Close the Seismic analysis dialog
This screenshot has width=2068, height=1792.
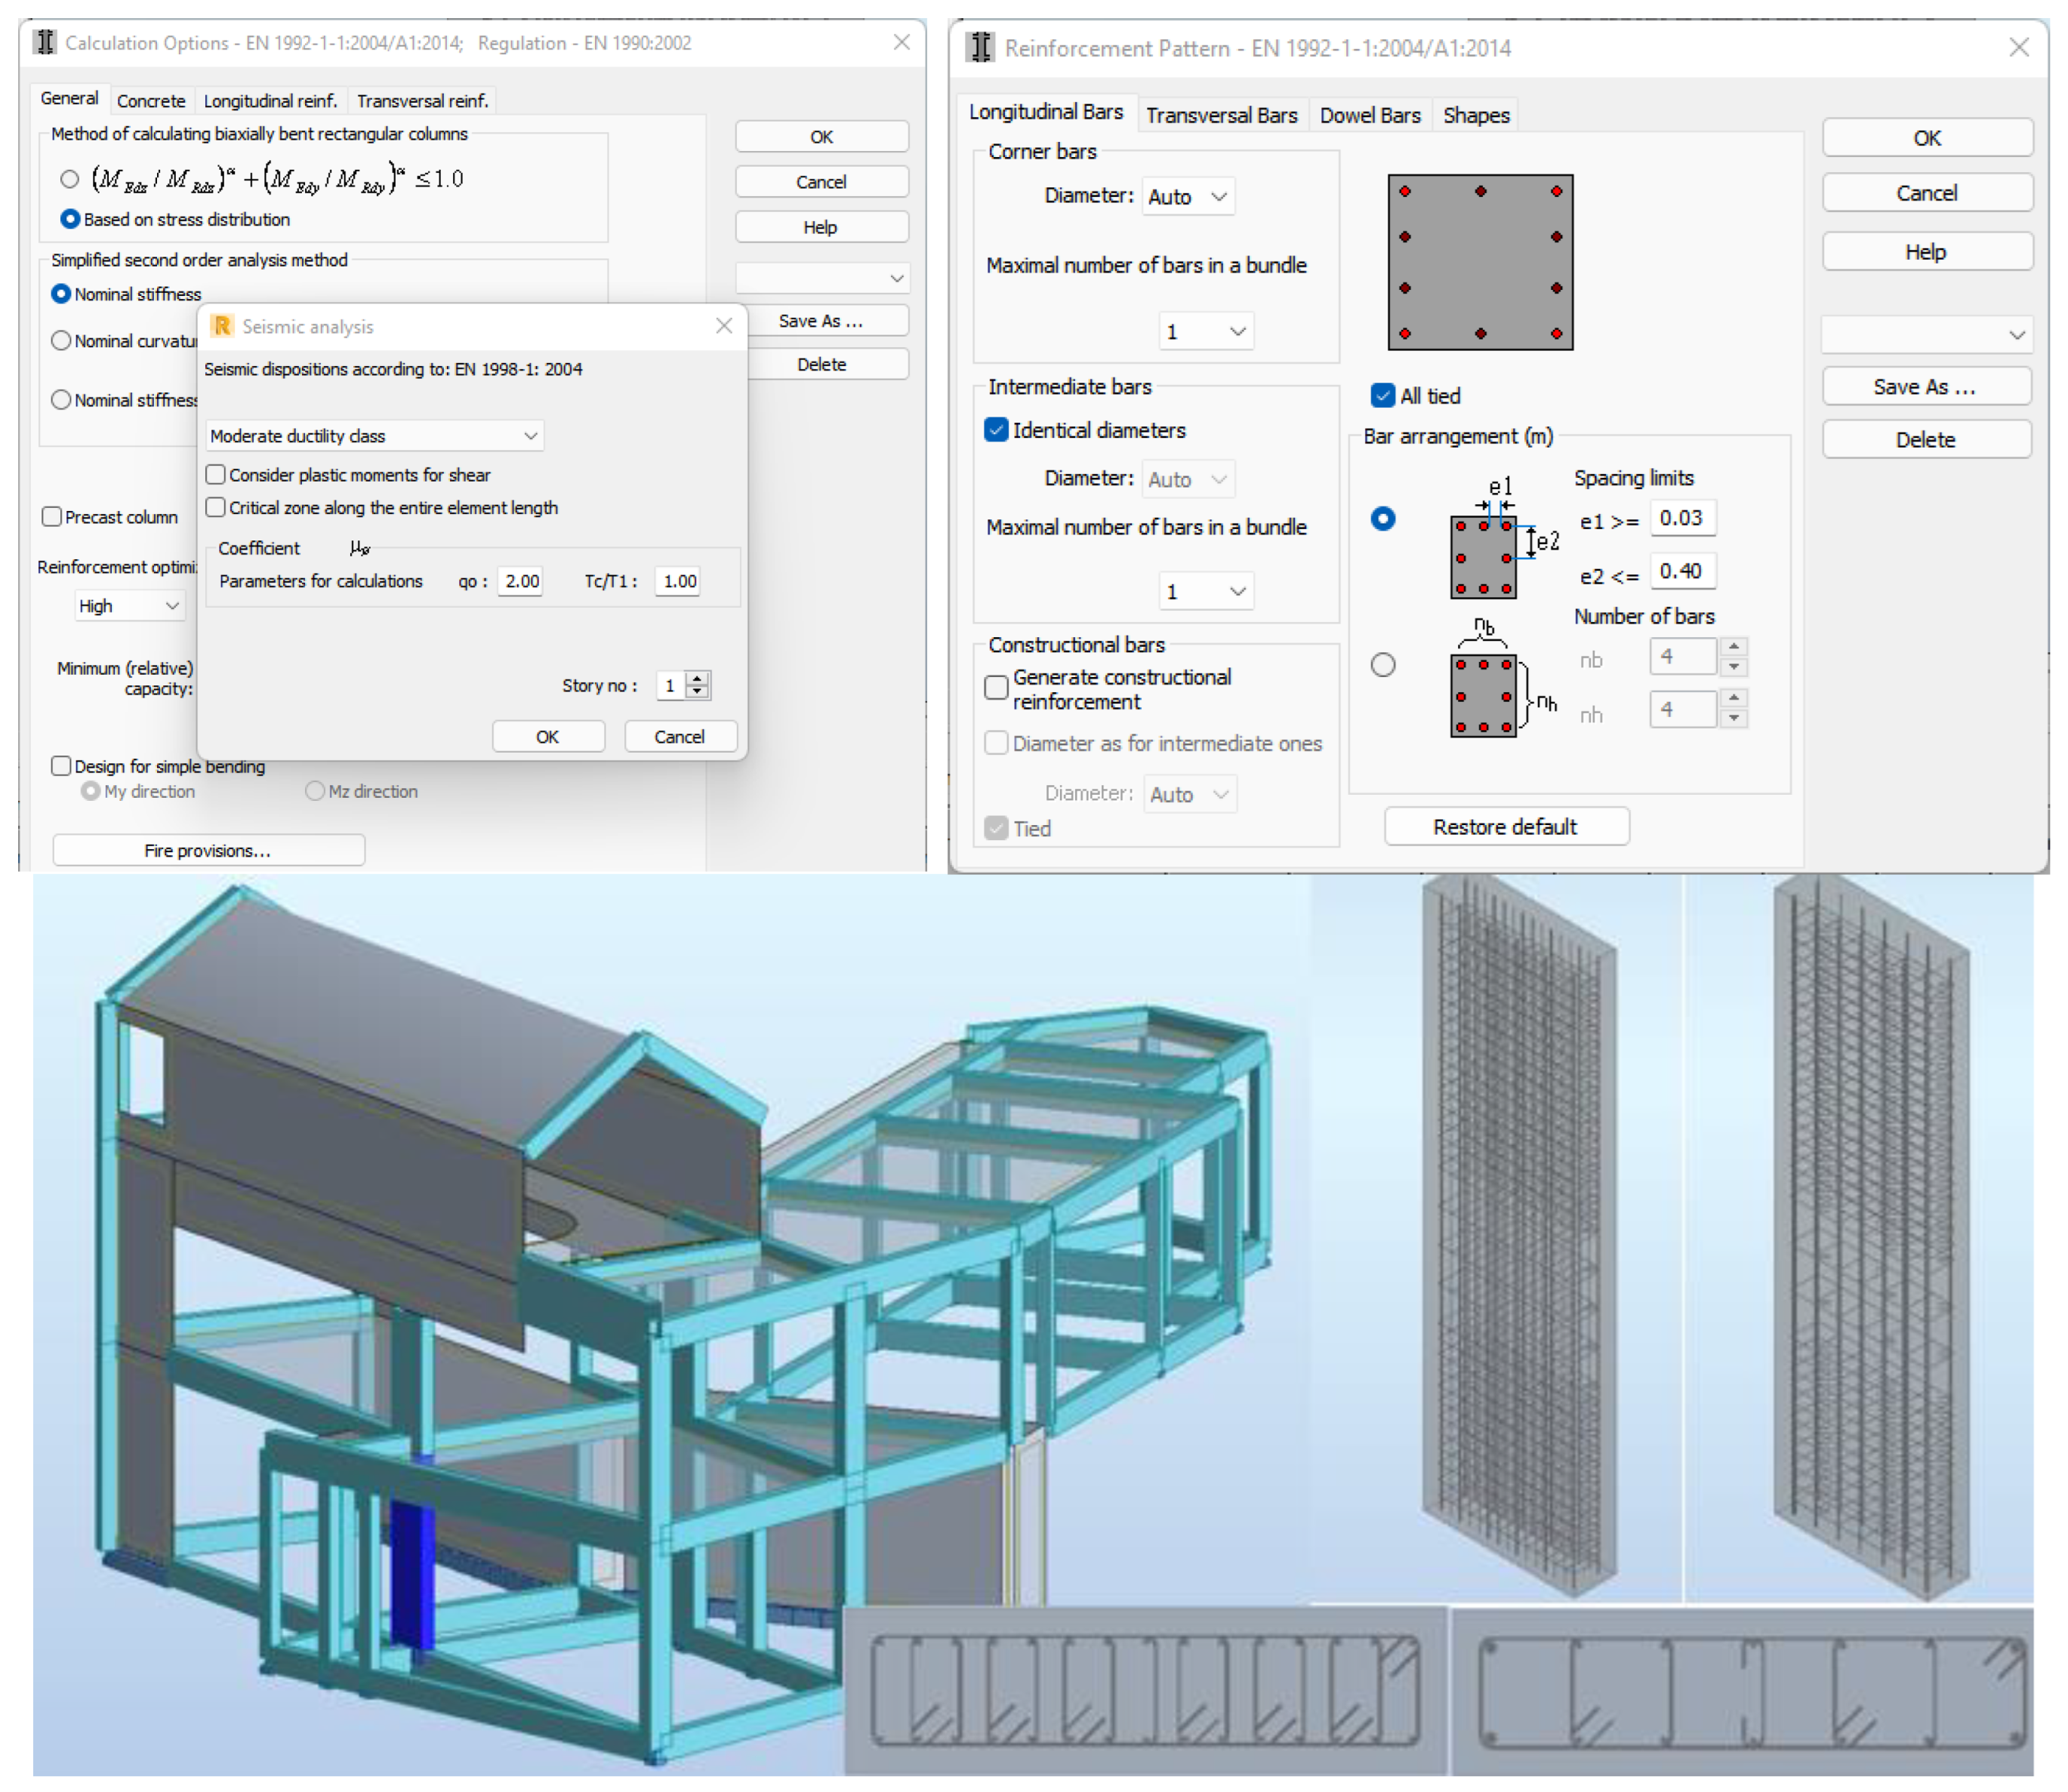[x=724, y=326]
